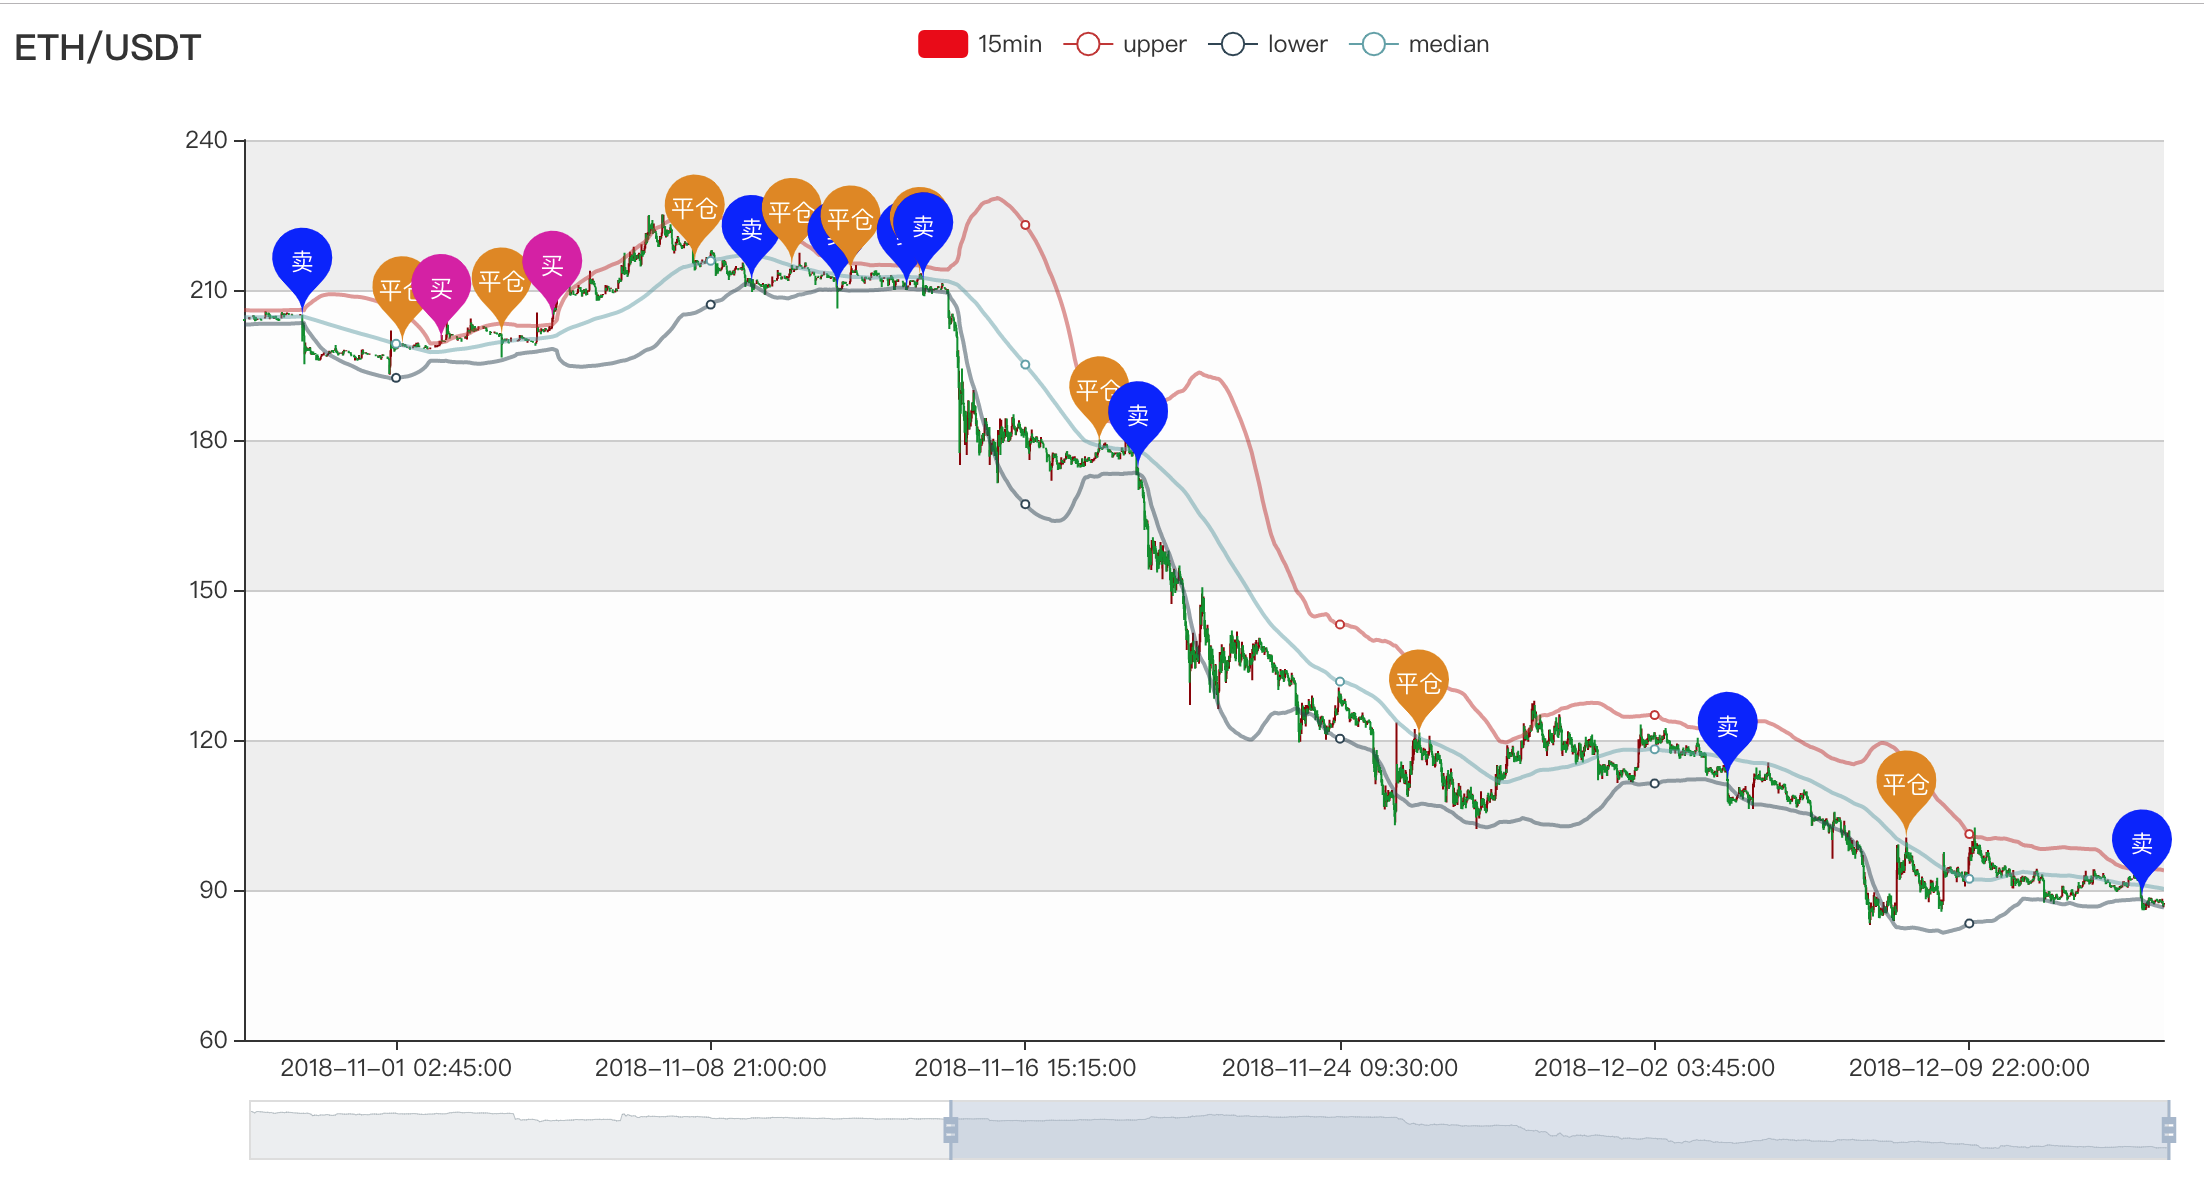Click the blue 卖 marker near 2018-12-02
The width and height of the screenshot is (2204, 1202).
point(1727,725)
